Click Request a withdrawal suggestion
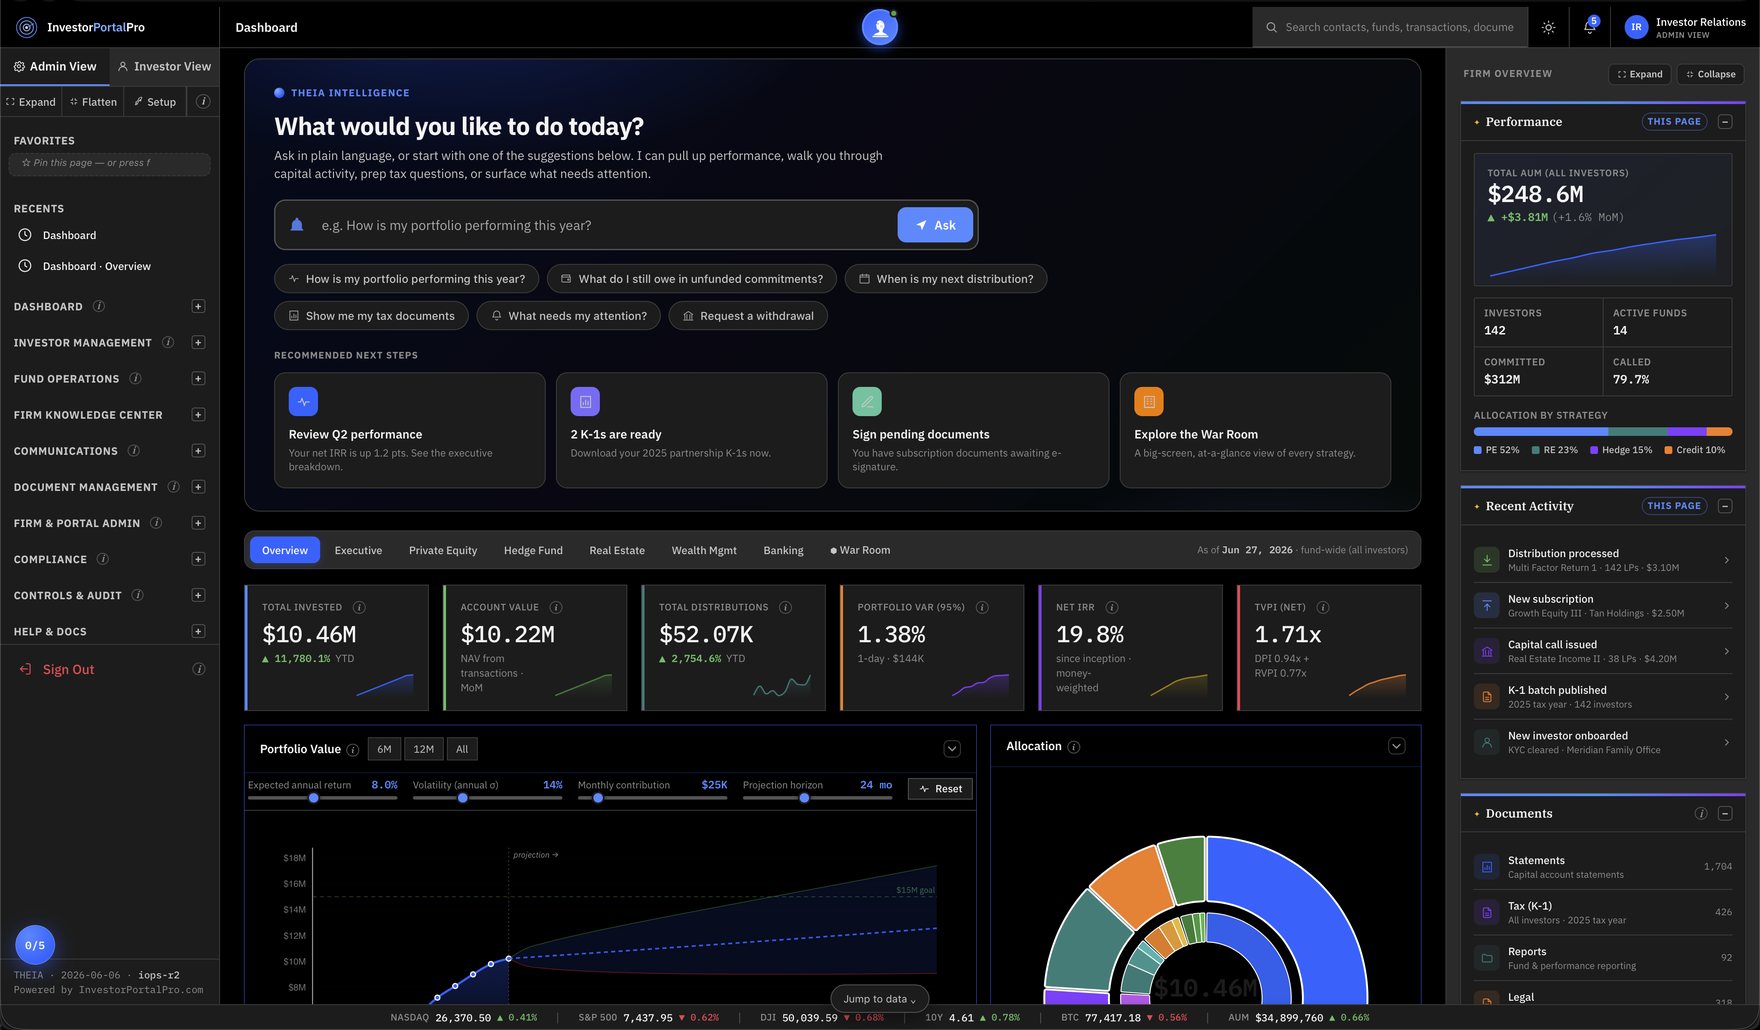Screen dimensions: 1760x1030 [x=748, y=316]
